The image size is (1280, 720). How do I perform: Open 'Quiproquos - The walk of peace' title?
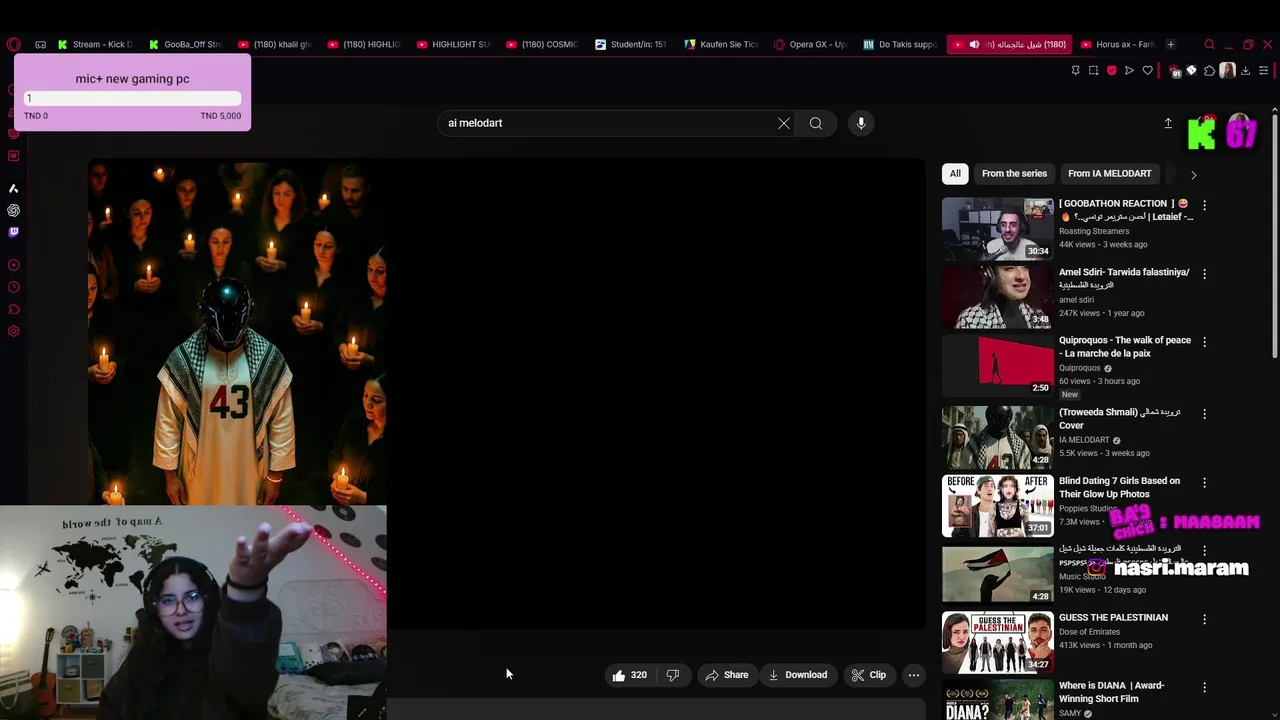[1125, 346]
